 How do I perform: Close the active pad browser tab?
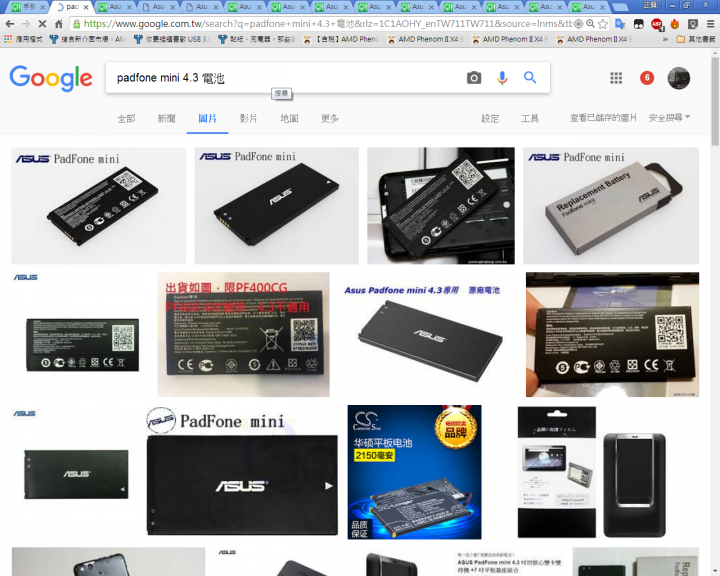coord(86,7)
